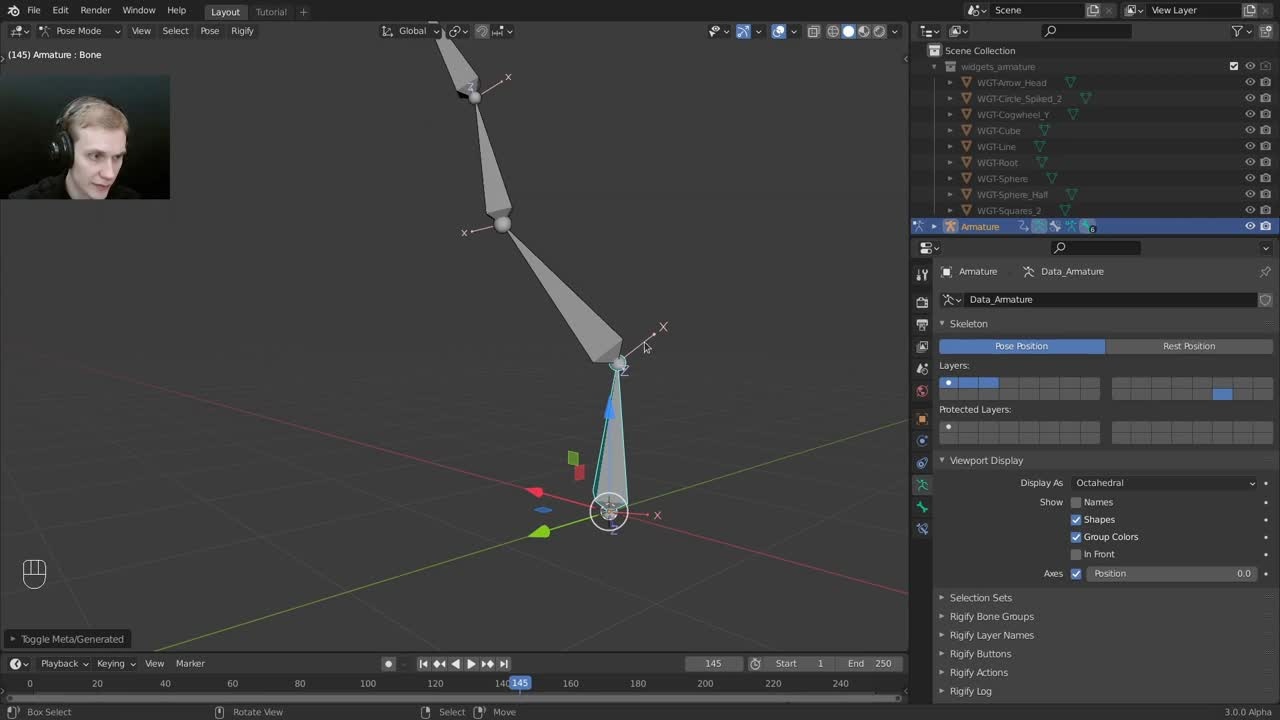Open the Bone Constraints properties tab
Image resolution: width=1280 pixels, height=720 pixels.
922,529
